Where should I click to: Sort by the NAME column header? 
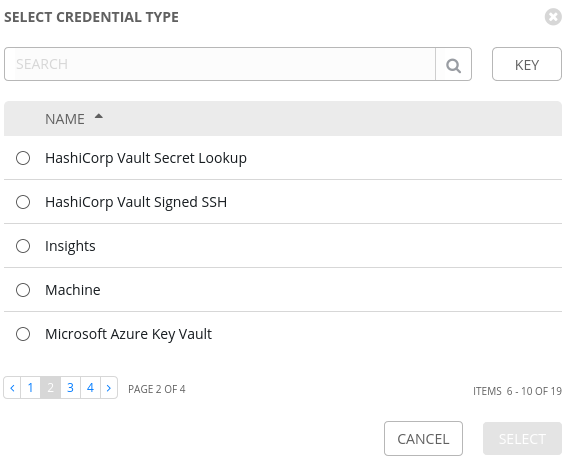coord(65,119)
